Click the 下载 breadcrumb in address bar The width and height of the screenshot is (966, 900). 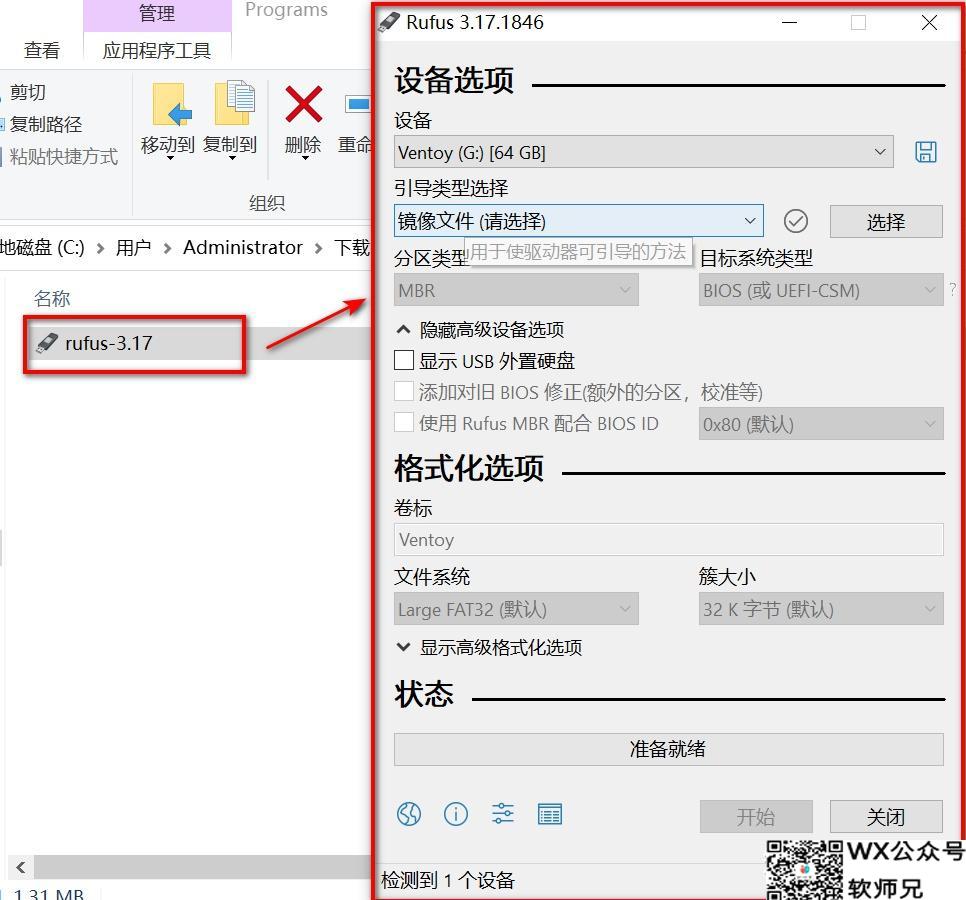352,248
